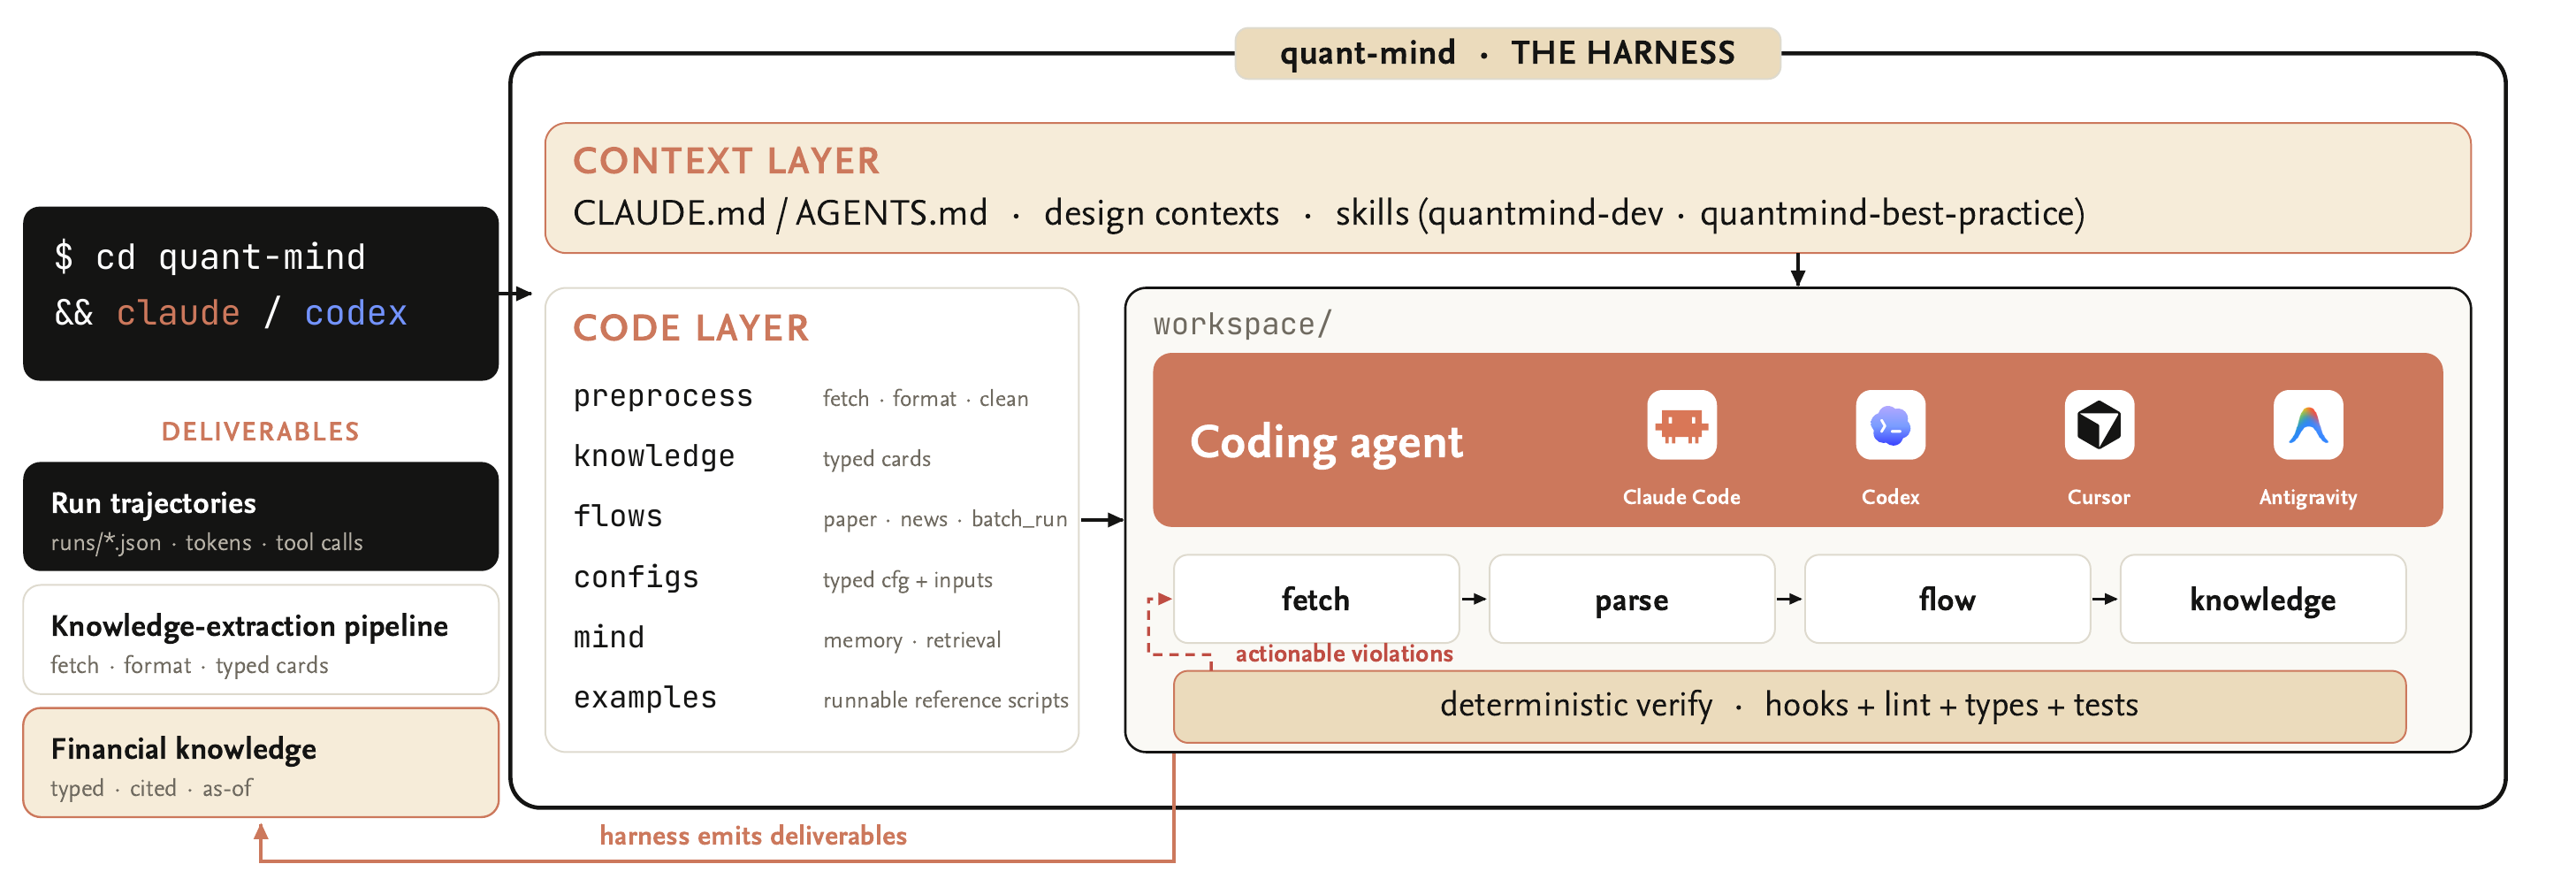Screen dimensions: 2576x887
Task: Click 'CLAUDE.md / AGENTS.md' text
Action: pos(780,213)
